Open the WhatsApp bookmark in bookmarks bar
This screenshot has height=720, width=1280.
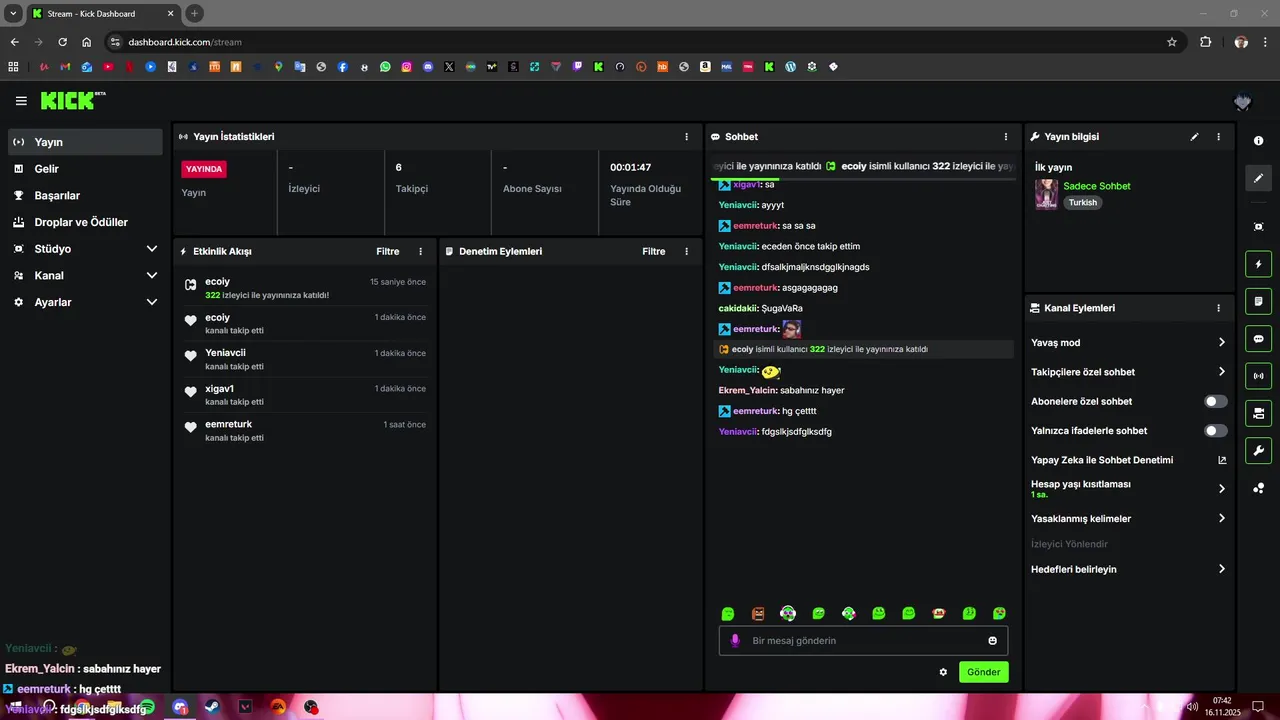point(385,67)
